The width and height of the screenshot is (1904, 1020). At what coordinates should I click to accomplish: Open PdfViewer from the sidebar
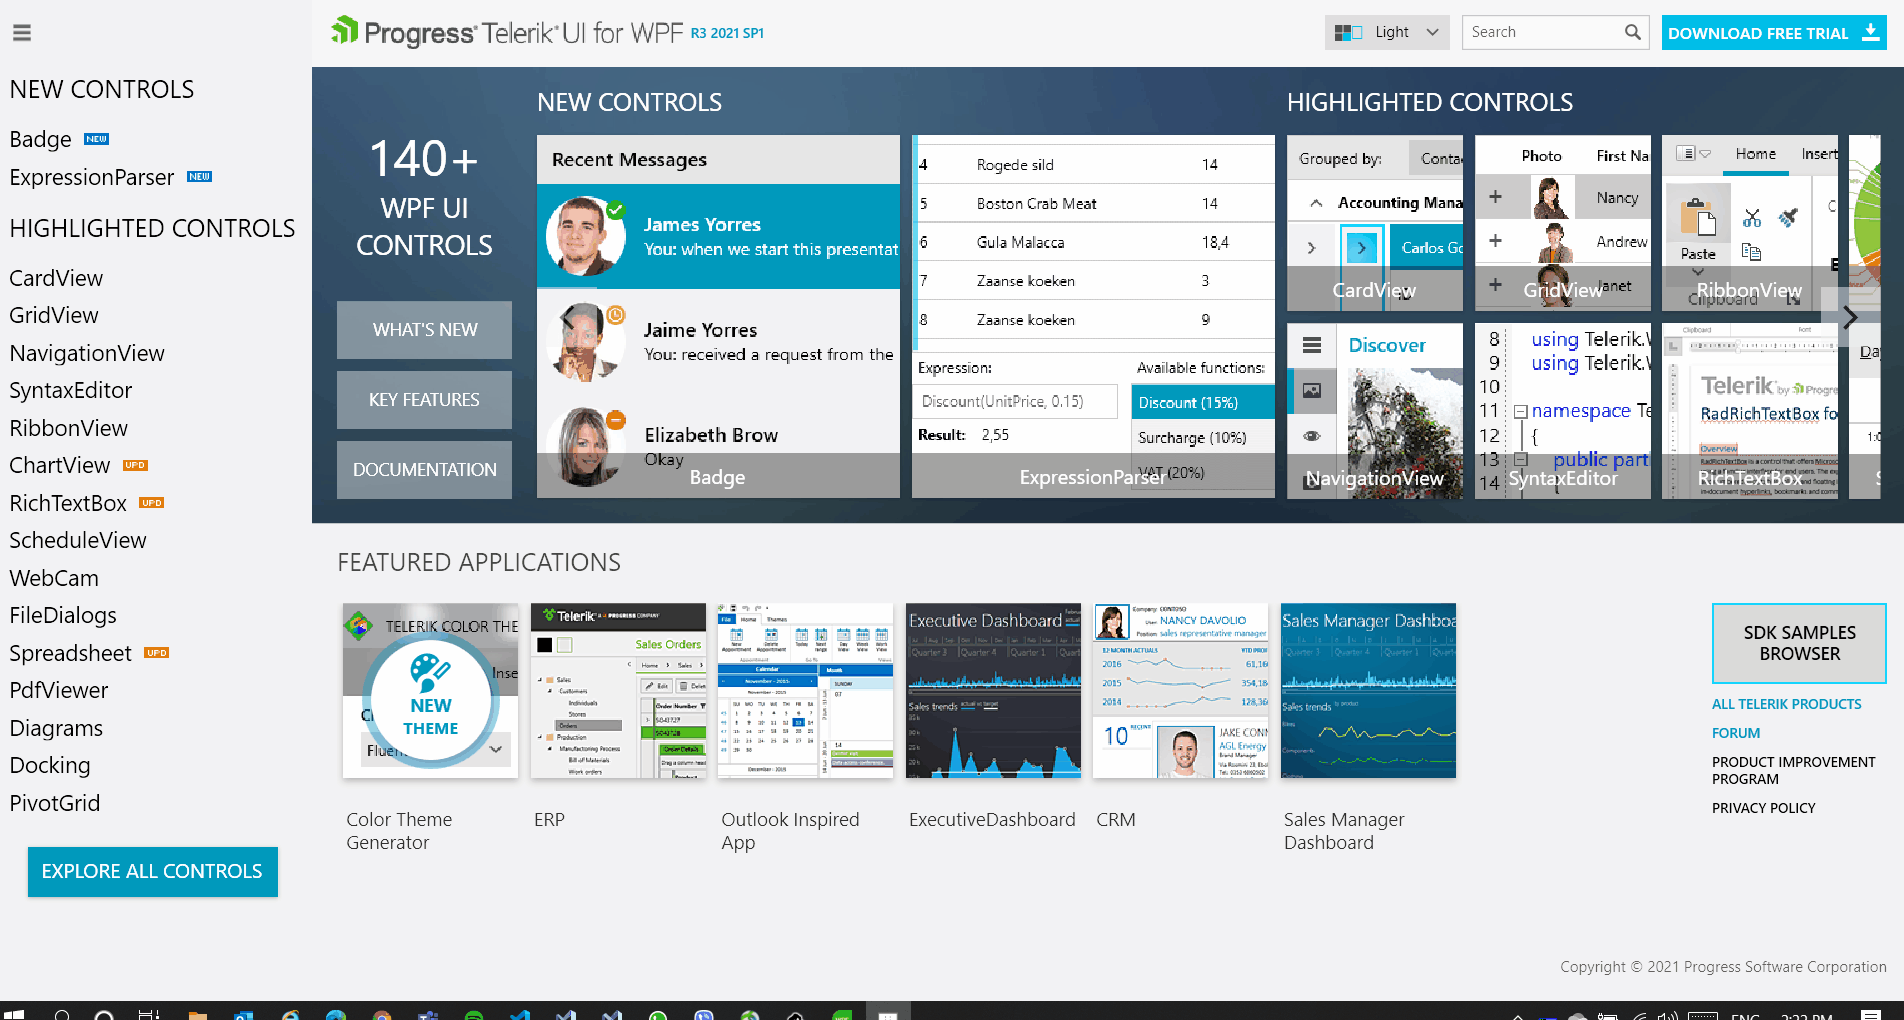pos(59,690)
